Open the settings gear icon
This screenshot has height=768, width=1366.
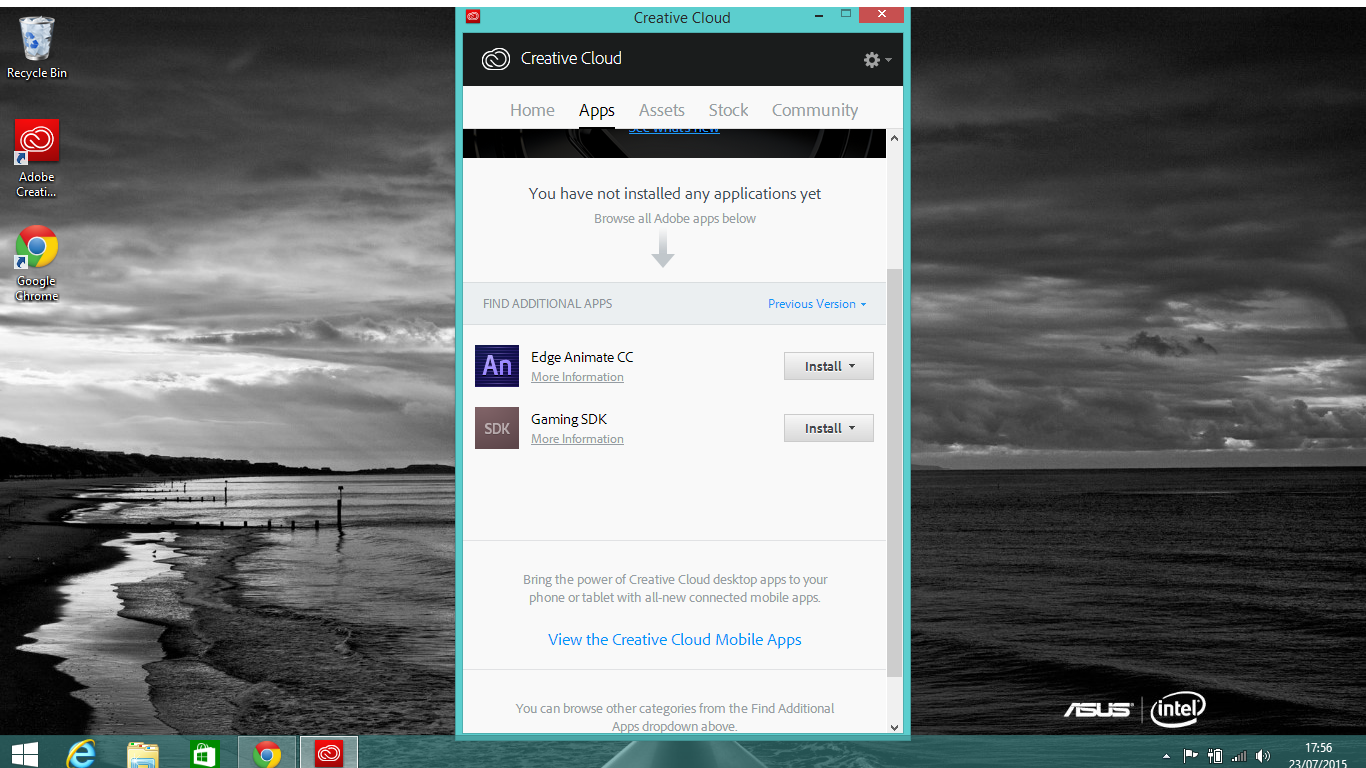point(871,59)
